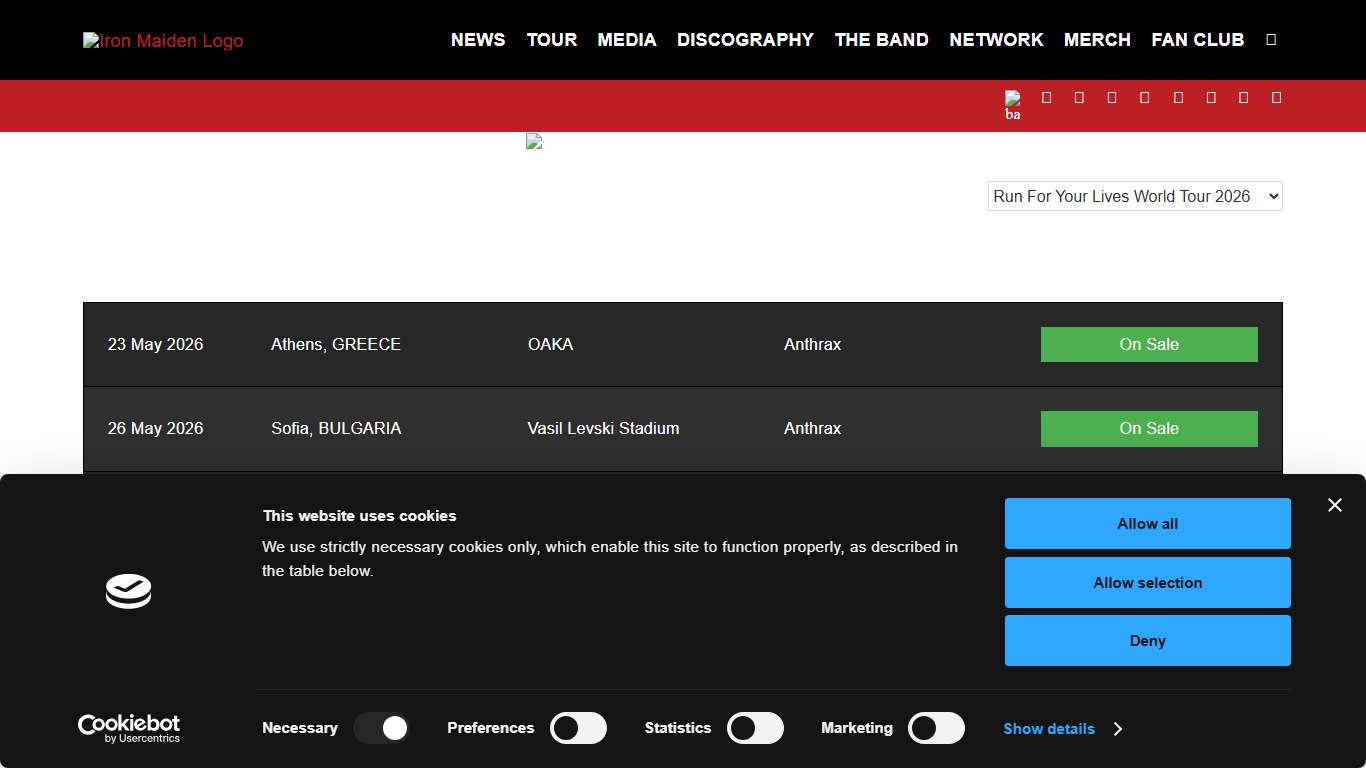
Task: Click the cookie checkmark icon in banner
Action: tap(129, 591)
